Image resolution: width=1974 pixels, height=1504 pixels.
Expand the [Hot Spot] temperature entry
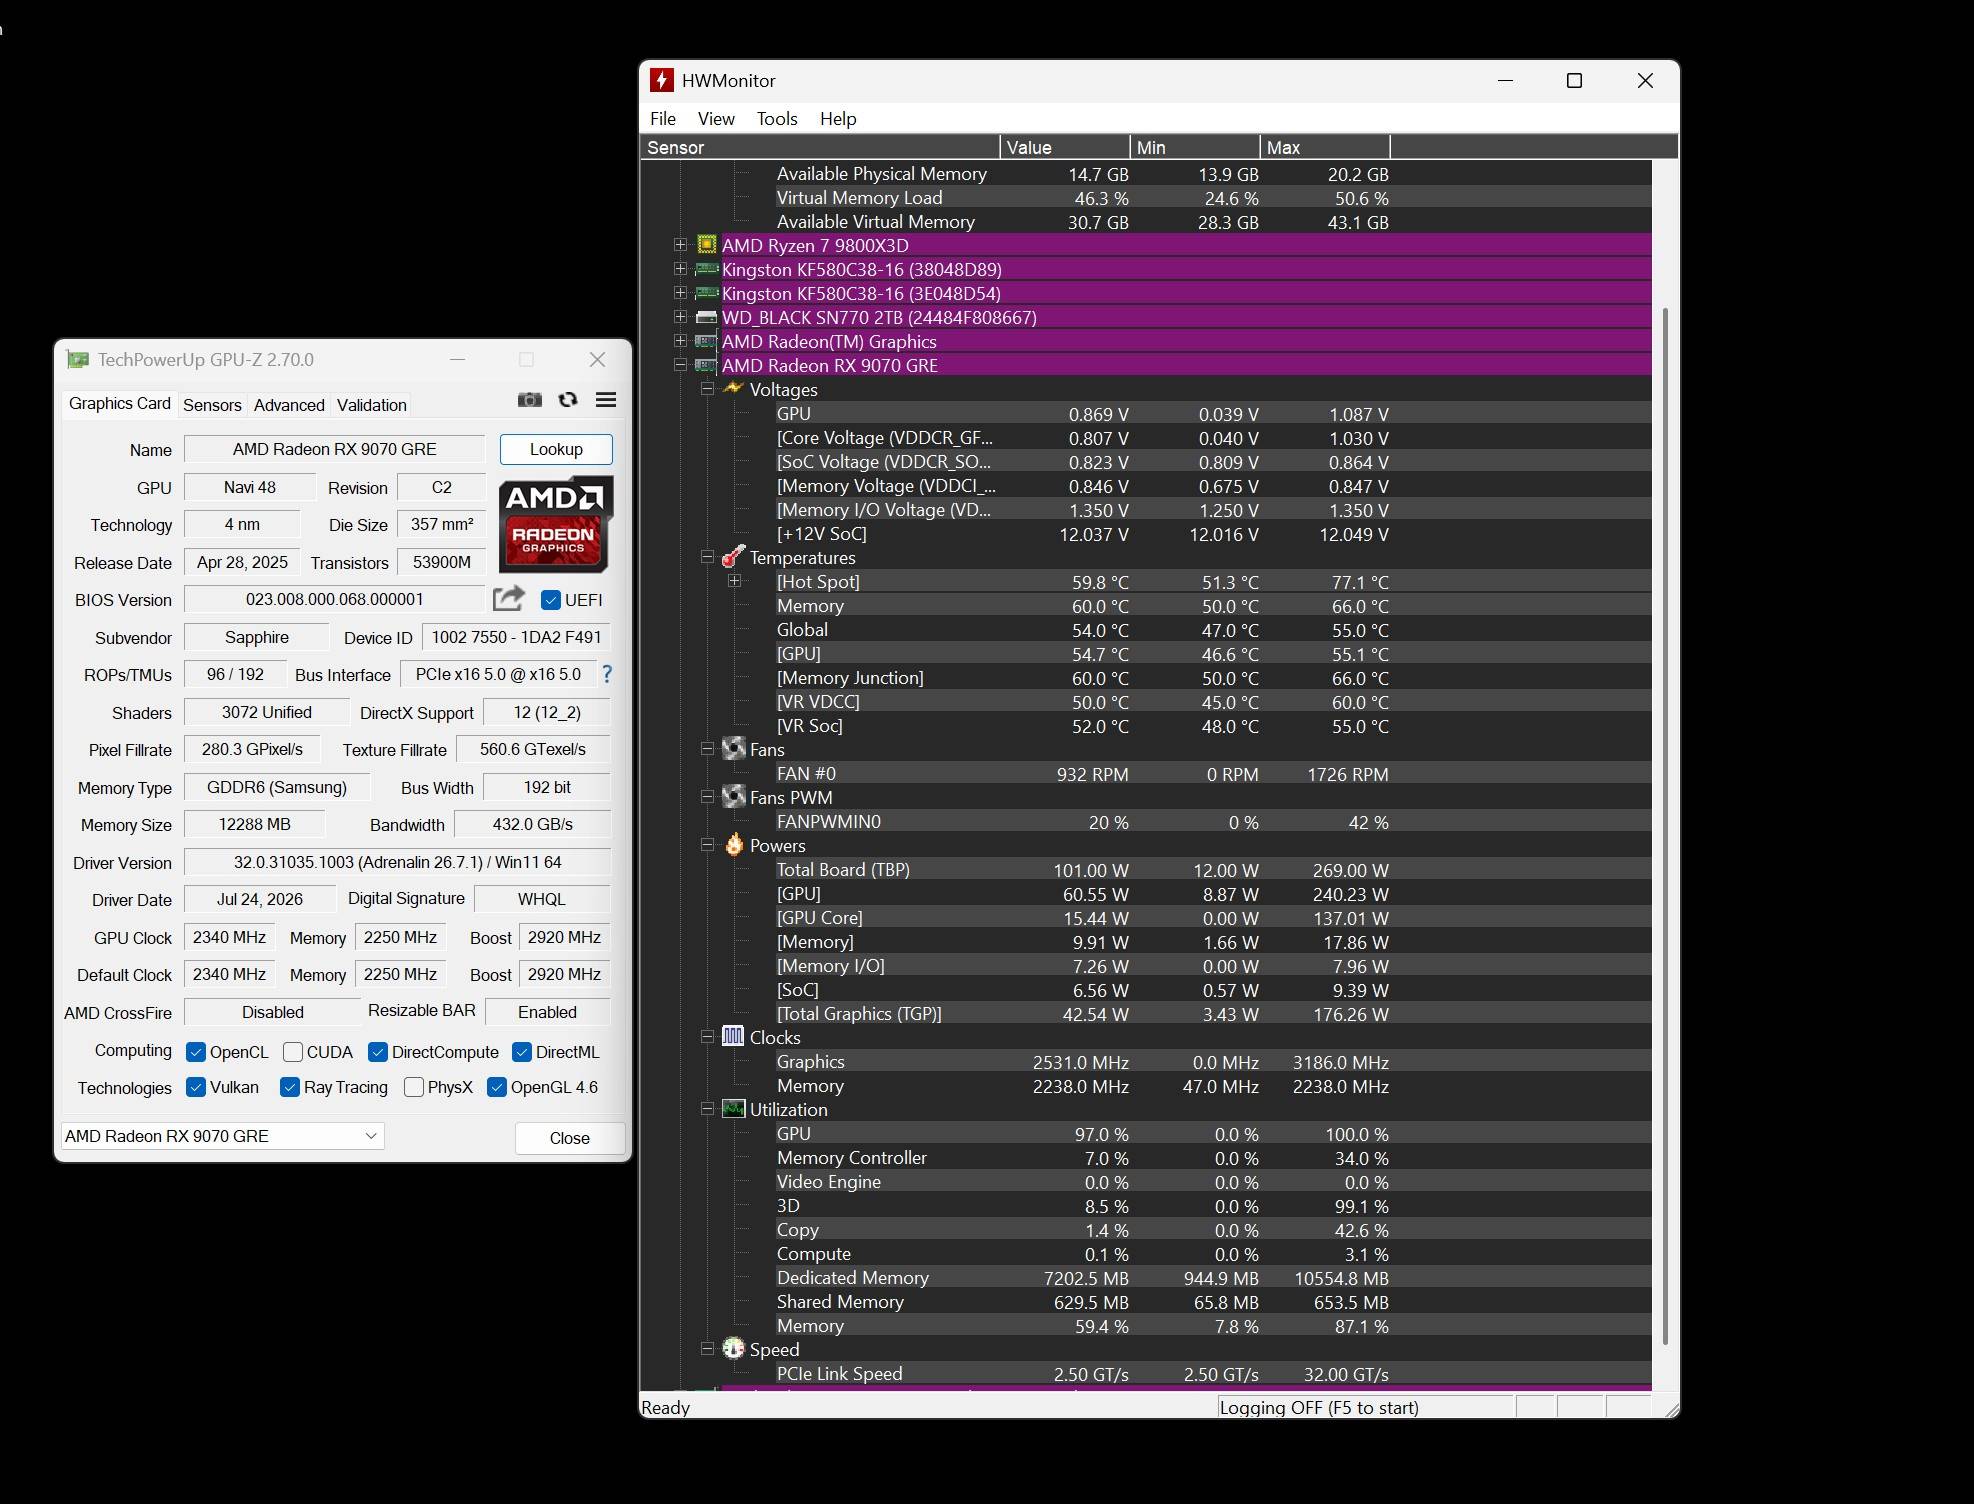(735, 581)
